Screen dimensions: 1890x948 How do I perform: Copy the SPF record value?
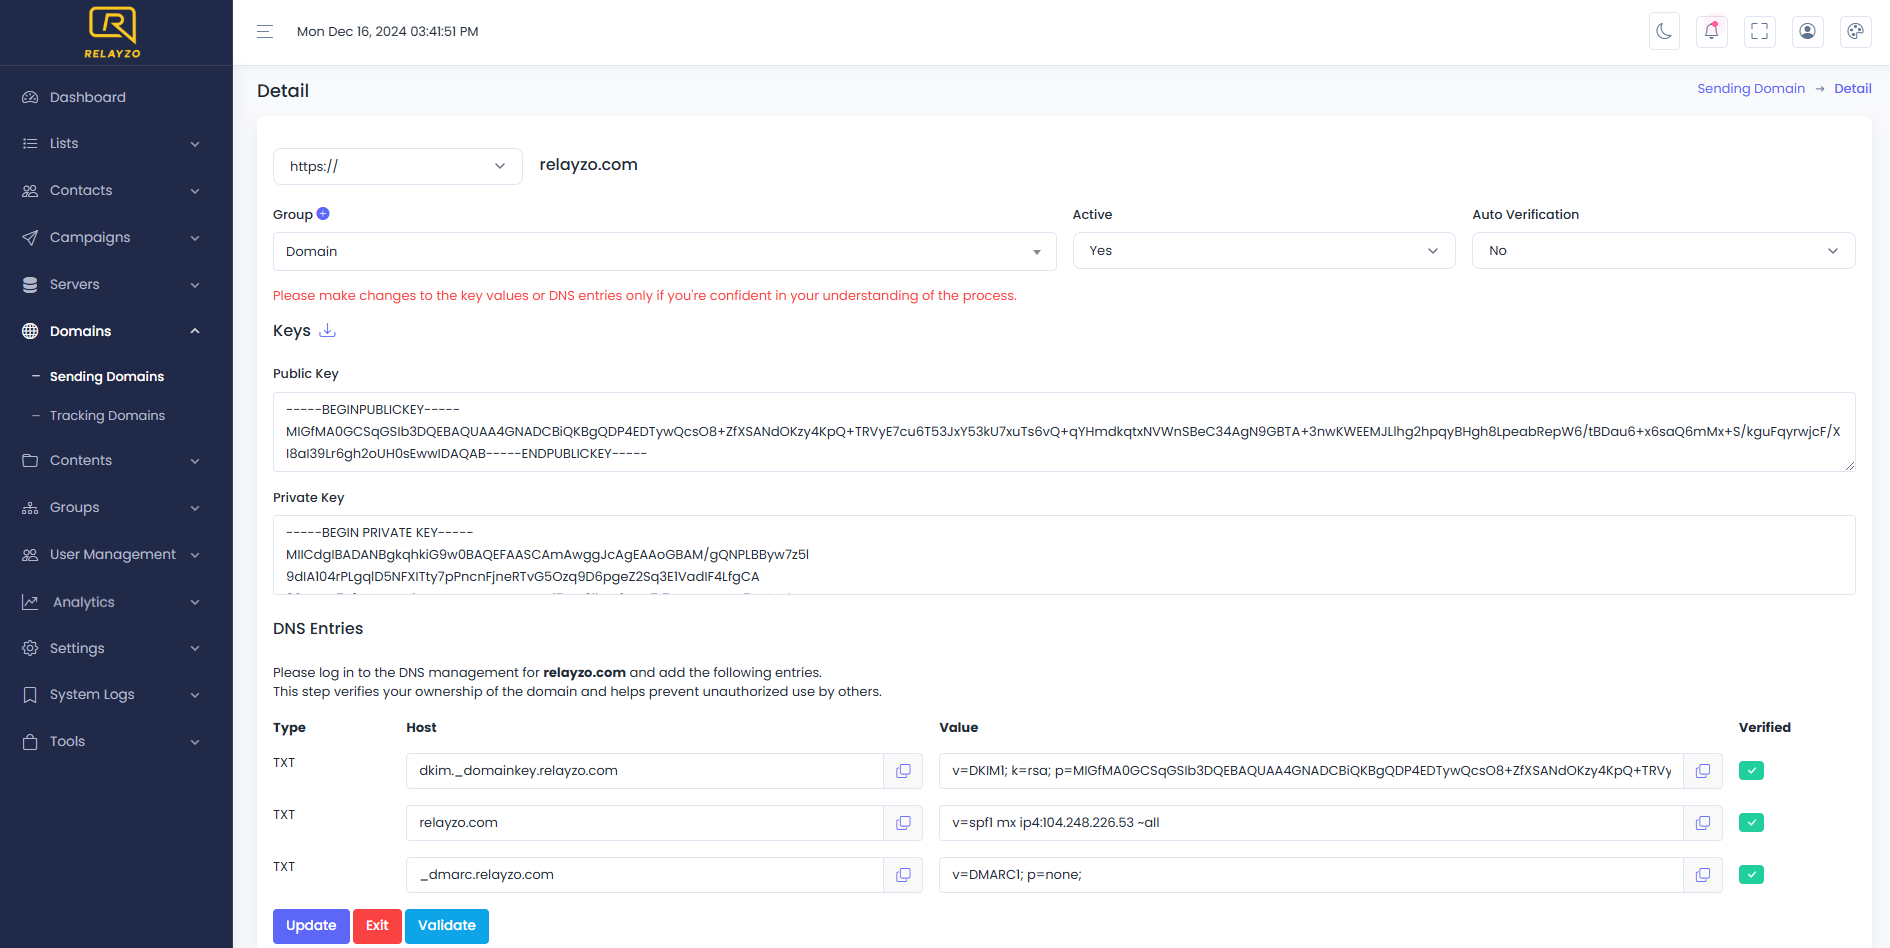click(x=1703, y=823)
